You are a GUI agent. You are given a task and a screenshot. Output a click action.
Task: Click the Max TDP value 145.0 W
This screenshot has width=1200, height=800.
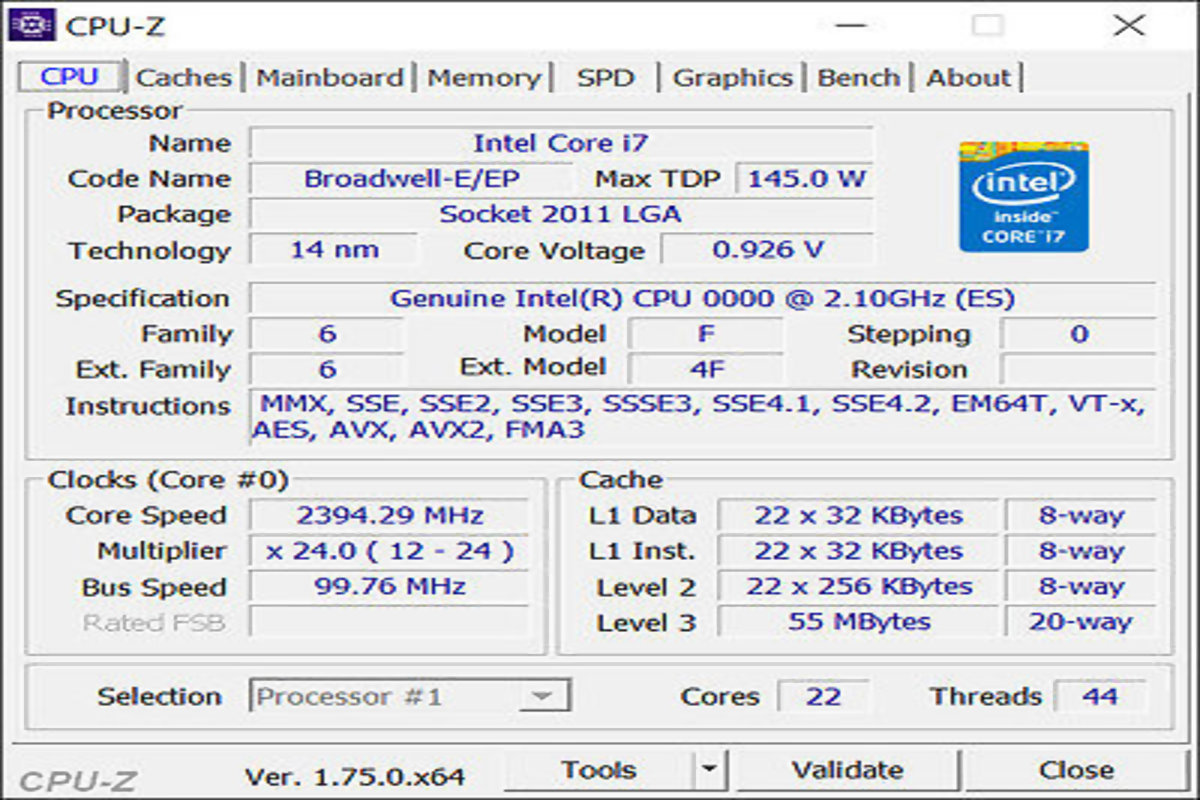pyautogui.click(x=805, y=179)
